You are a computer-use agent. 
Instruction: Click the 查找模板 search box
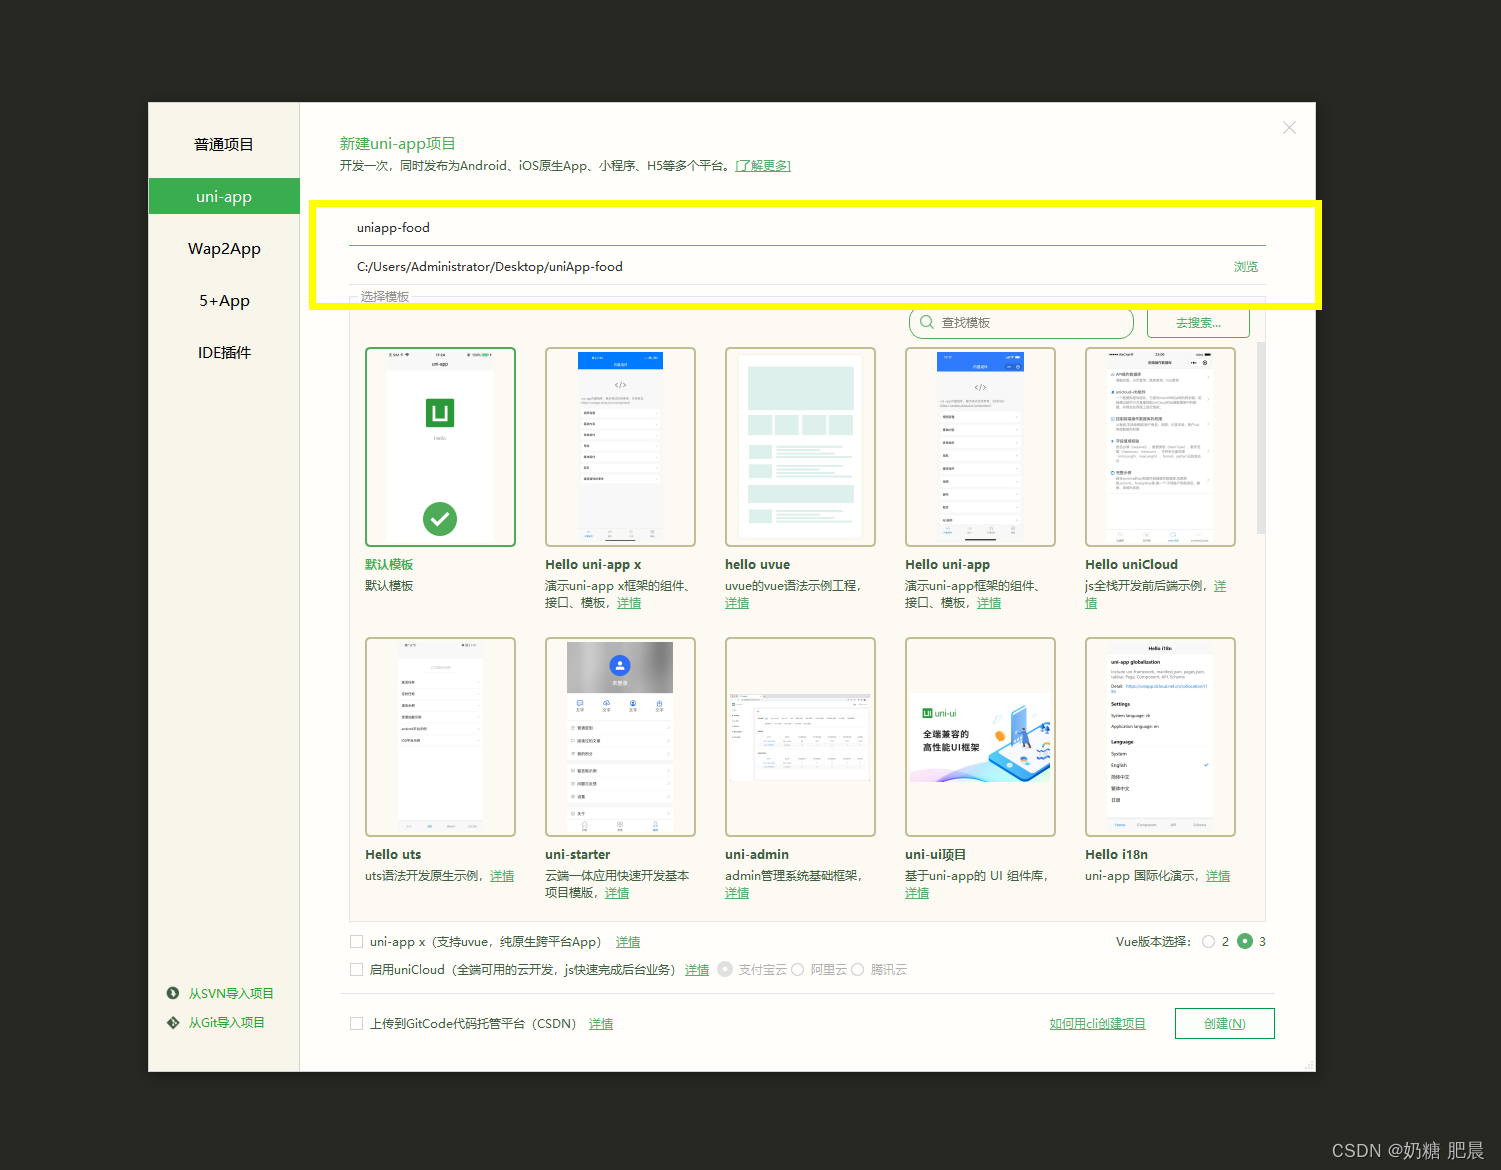[x=1021, y=323]
